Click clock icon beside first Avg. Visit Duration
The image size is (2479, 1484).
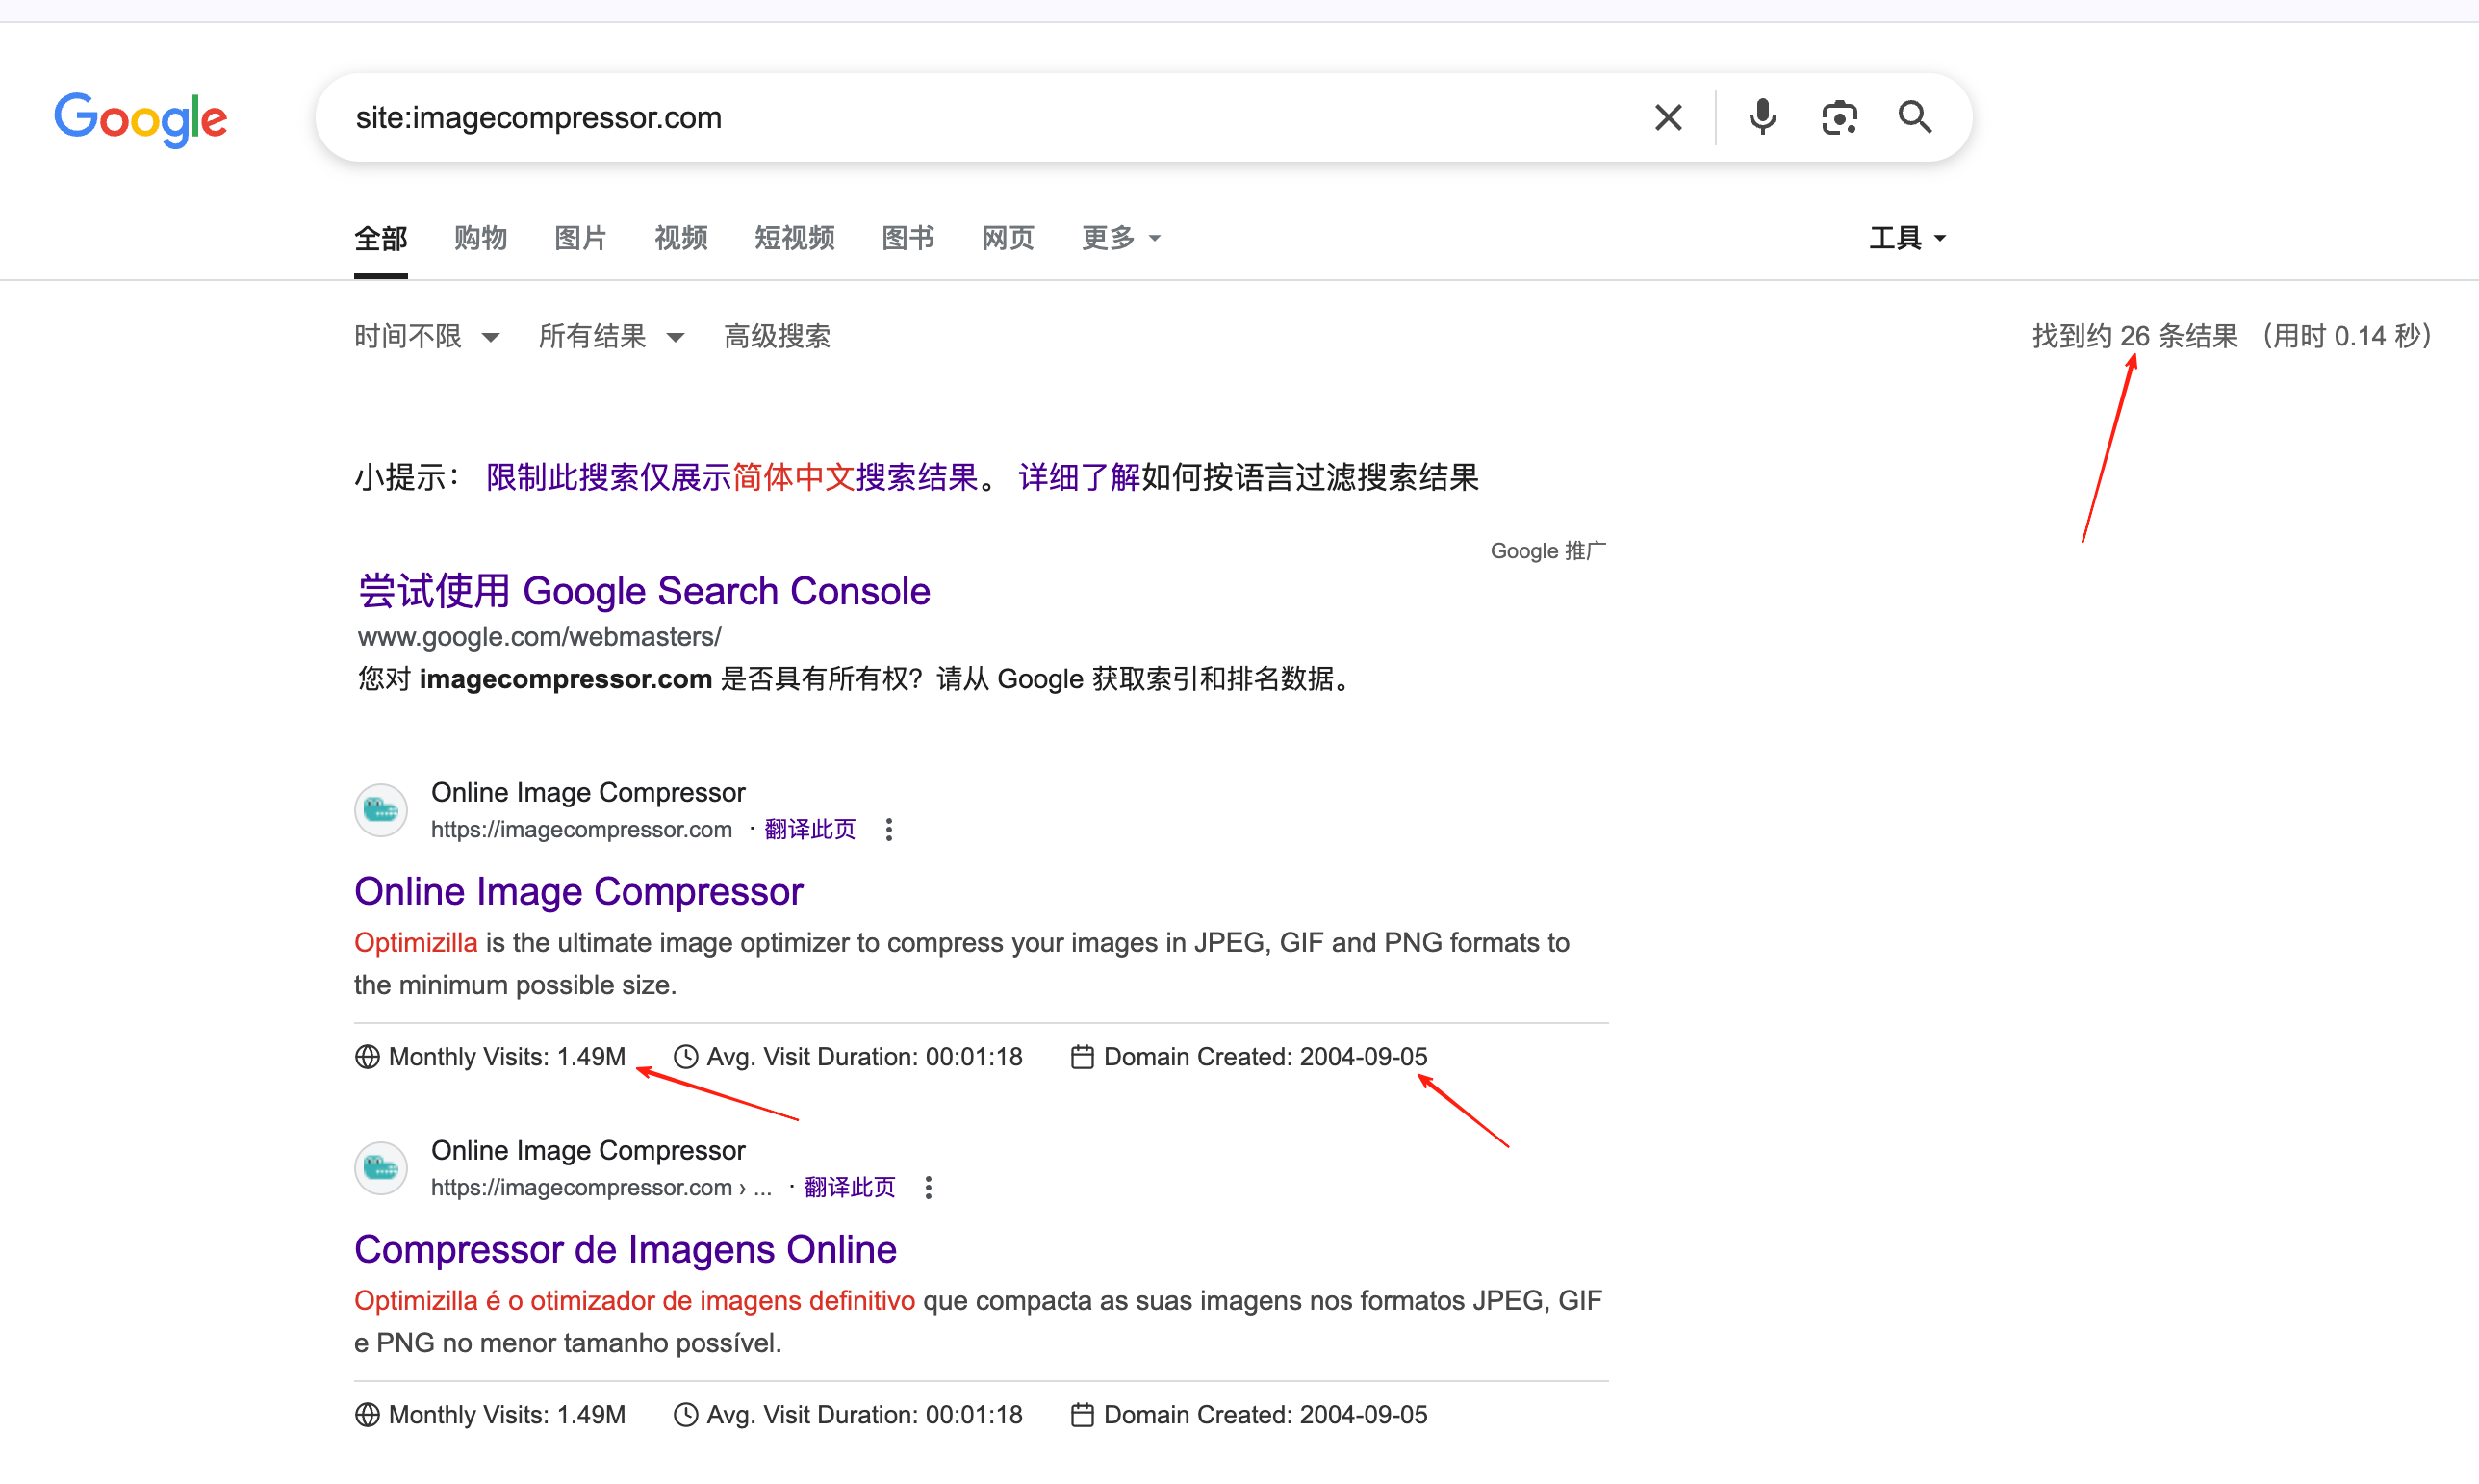tap(685, 1057)
